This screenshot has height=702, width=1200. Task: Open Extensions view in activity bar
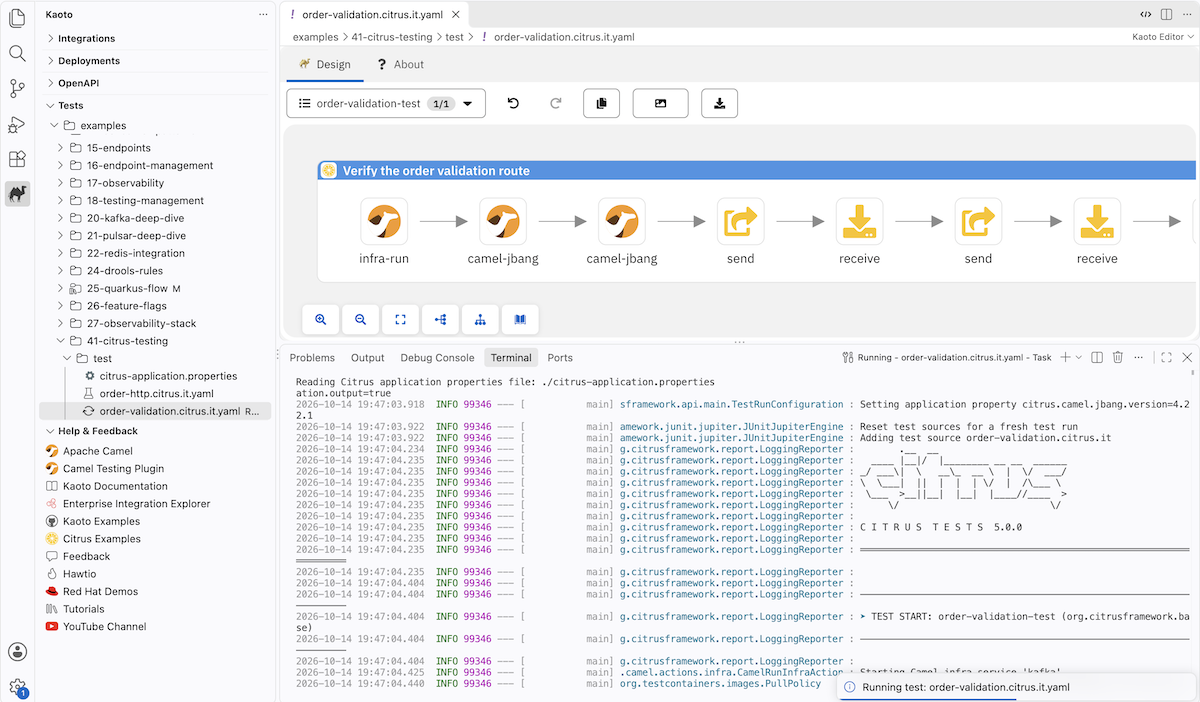pos(17,159)
